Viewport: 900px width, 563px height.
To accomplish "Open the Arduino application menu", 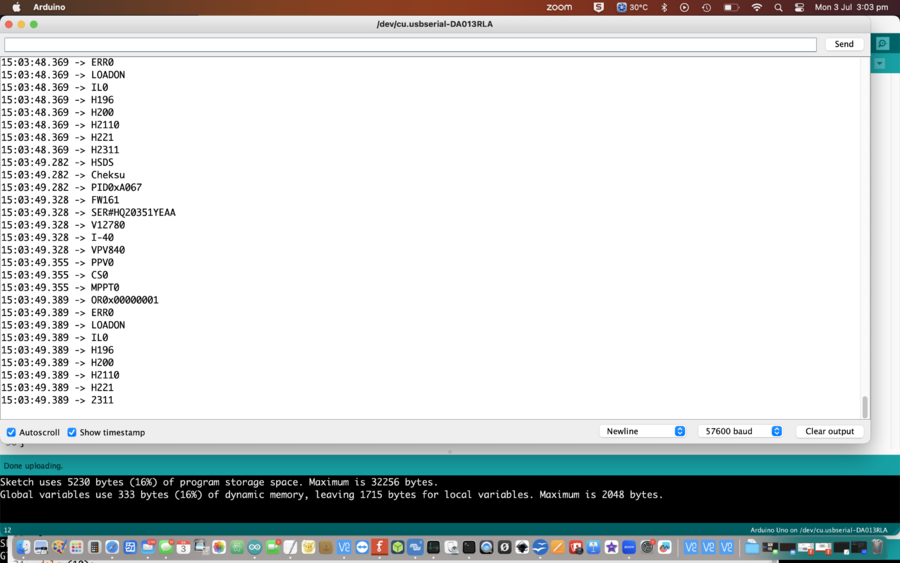I will (49, 7).
